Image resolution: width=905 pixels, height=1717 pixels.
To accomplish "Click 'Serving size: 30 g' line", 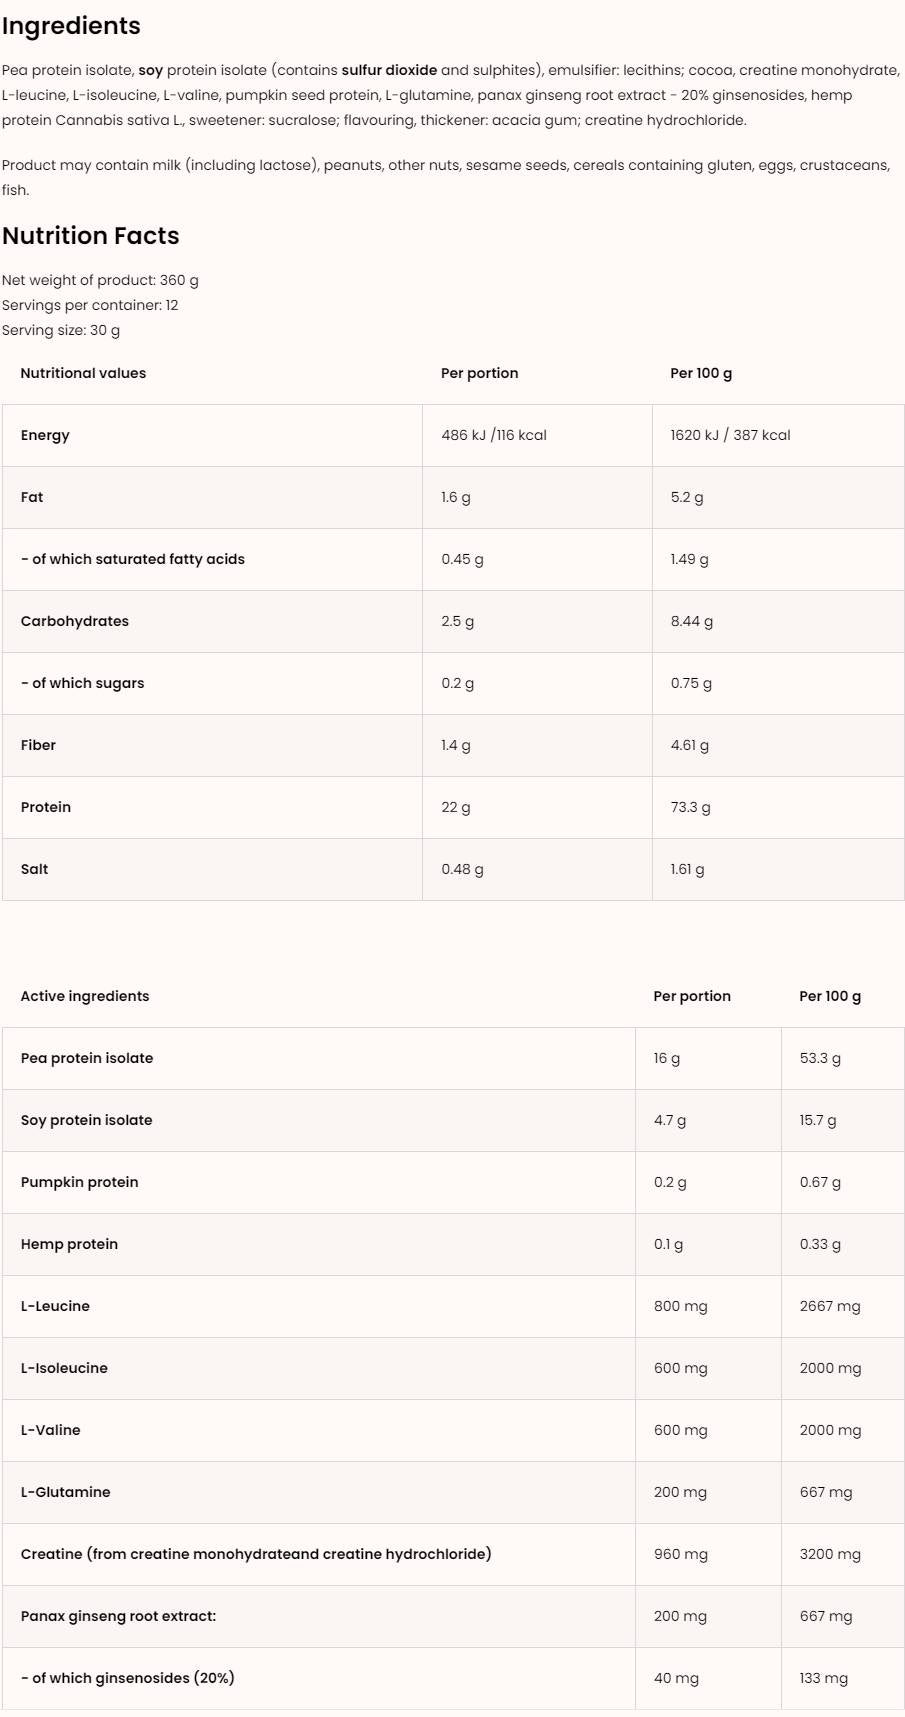I will coord(61,330).
